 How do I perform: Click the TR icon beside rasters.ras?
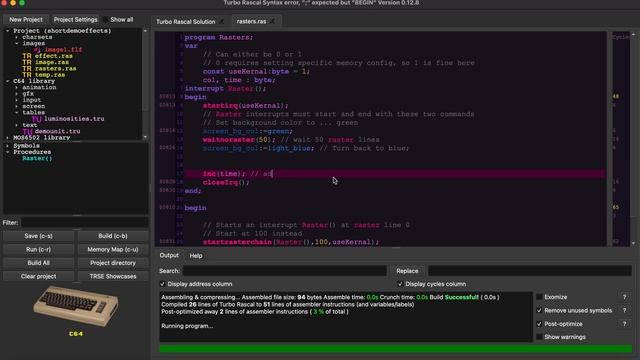[27, 69]
